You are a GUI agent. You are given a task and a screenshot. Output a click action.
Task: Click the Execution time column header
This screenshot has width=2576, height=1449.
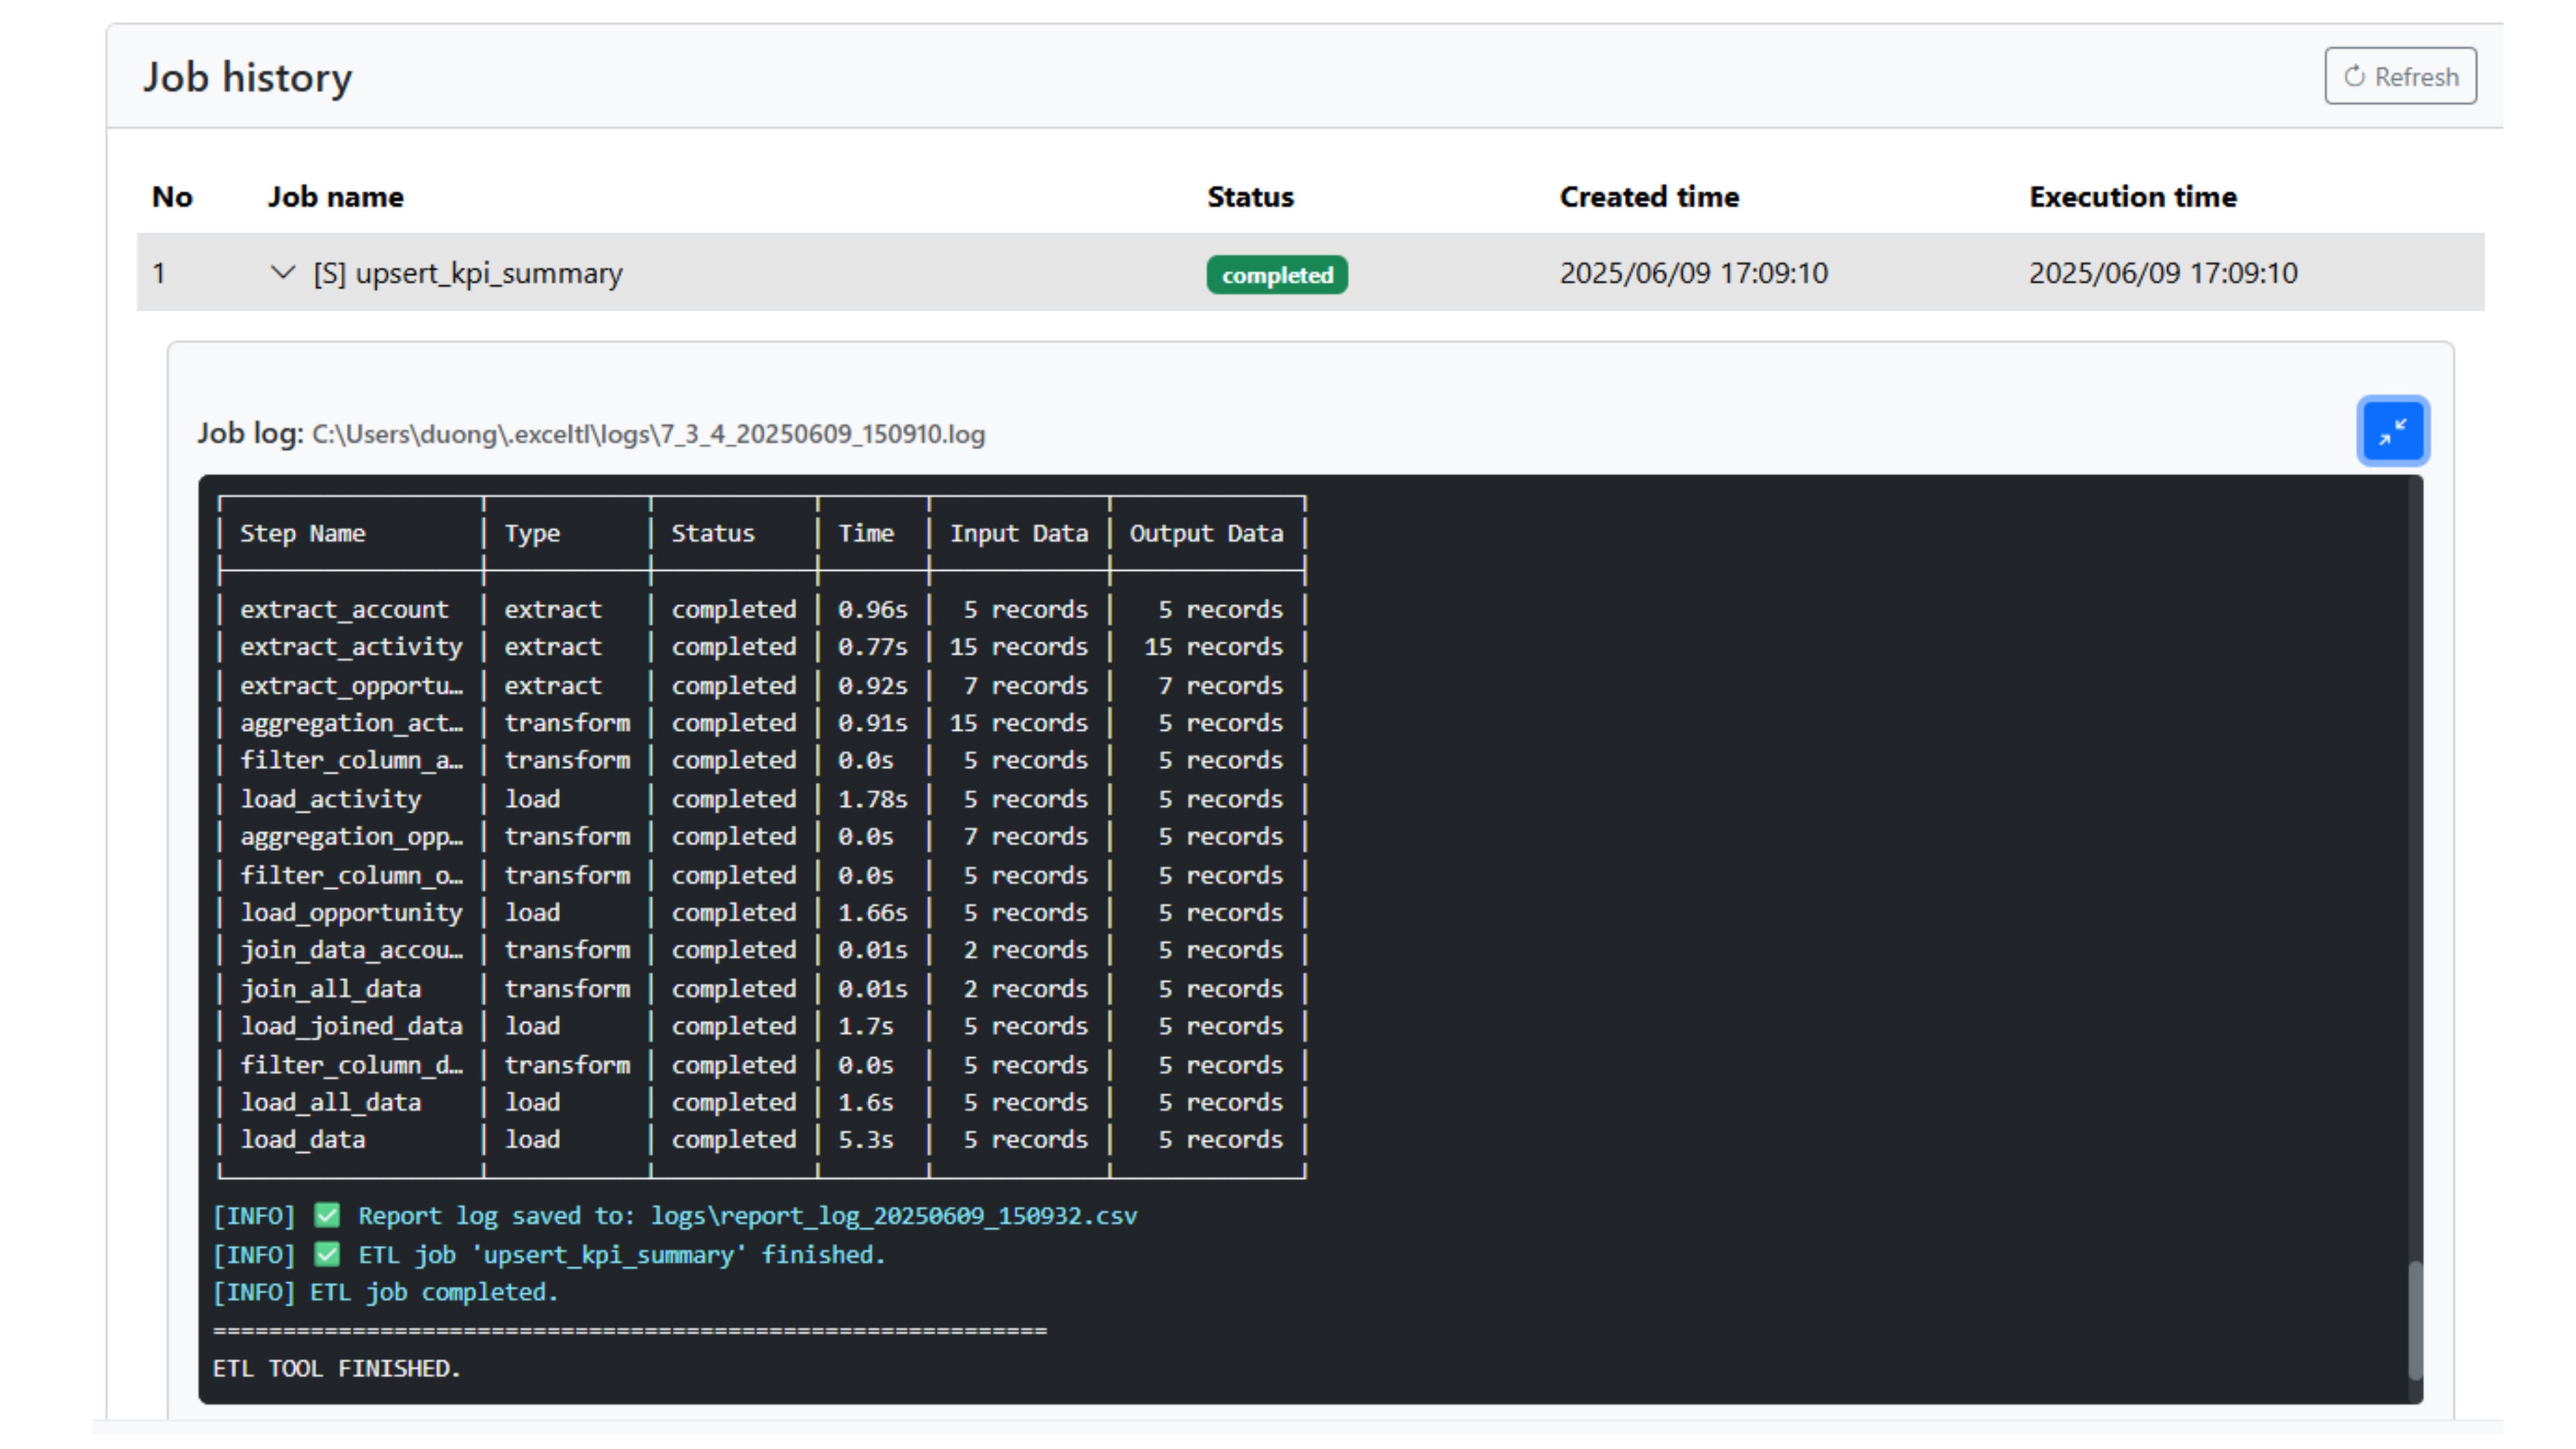[2132, 197]
